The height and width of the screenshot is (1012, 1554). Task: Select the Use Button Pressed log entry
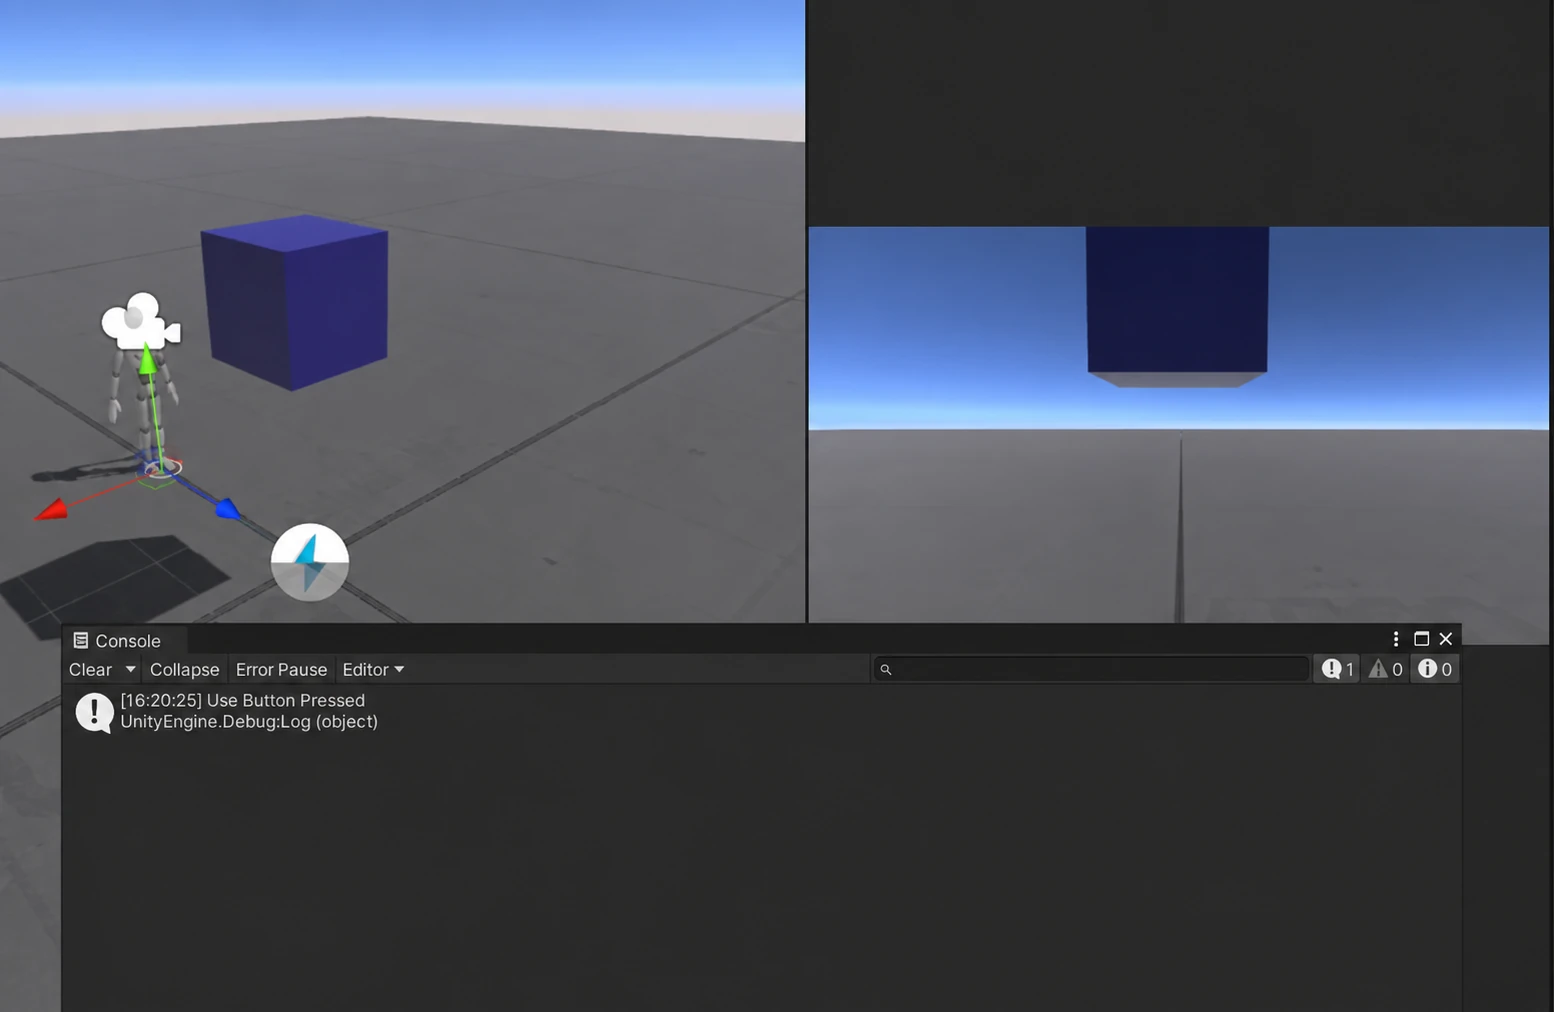(x=762, y=711)
